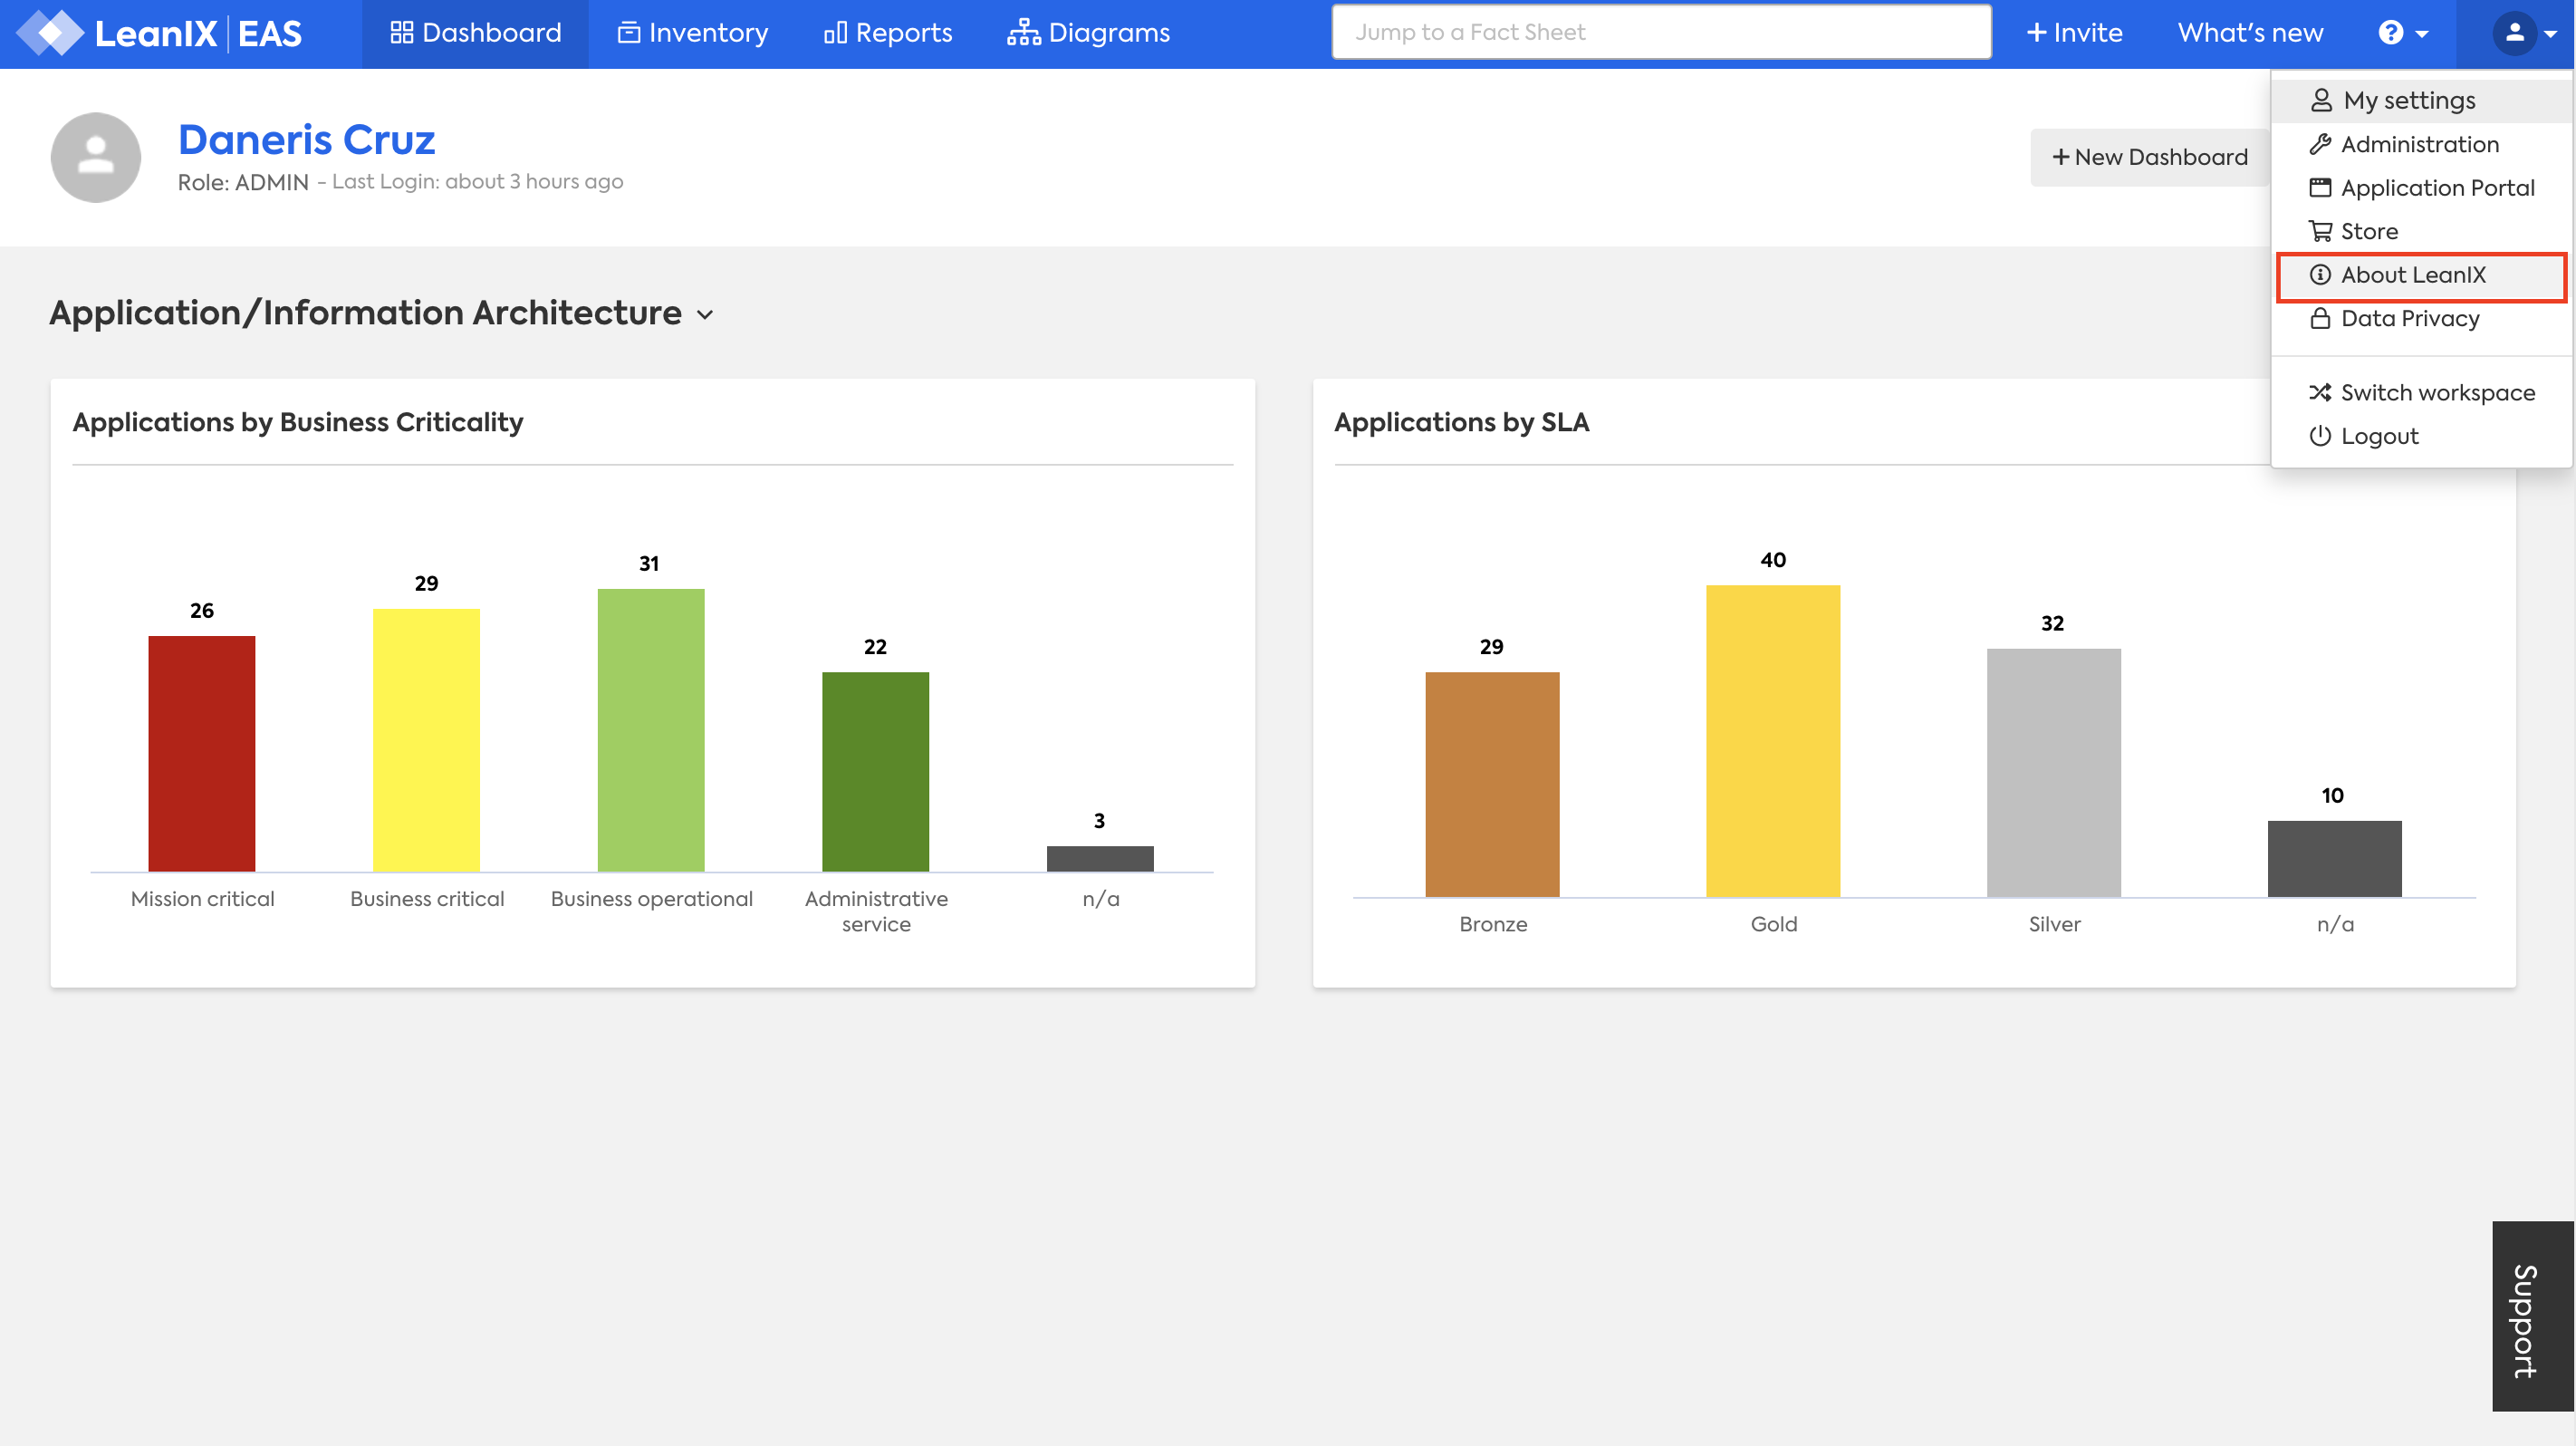Click the profile picture placeholder of Daneris Cruz

tap(95, 157)
